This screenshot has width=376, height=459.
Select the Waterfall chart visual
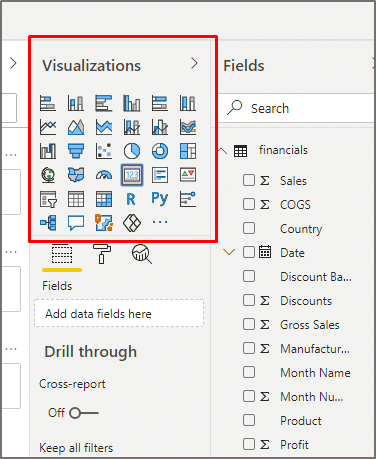pos(48,151)
